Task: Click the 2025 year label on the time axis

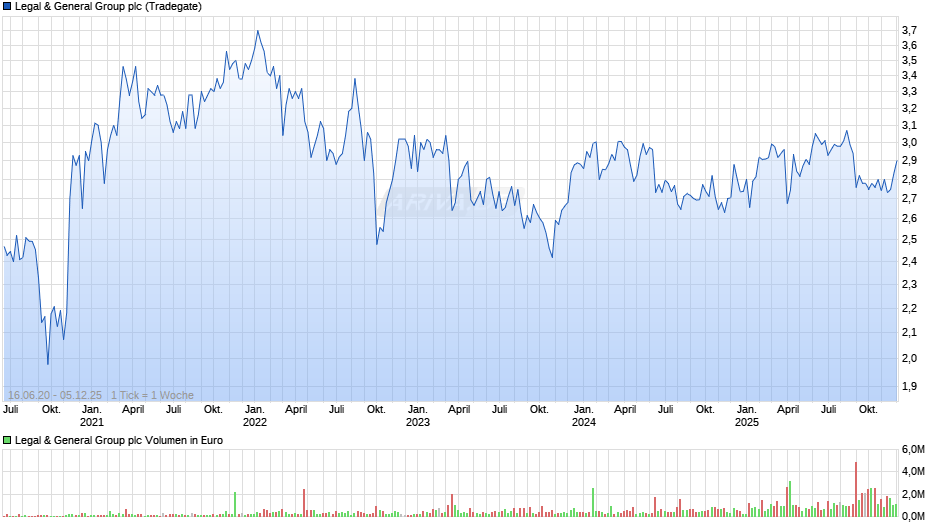Action: 747,422
